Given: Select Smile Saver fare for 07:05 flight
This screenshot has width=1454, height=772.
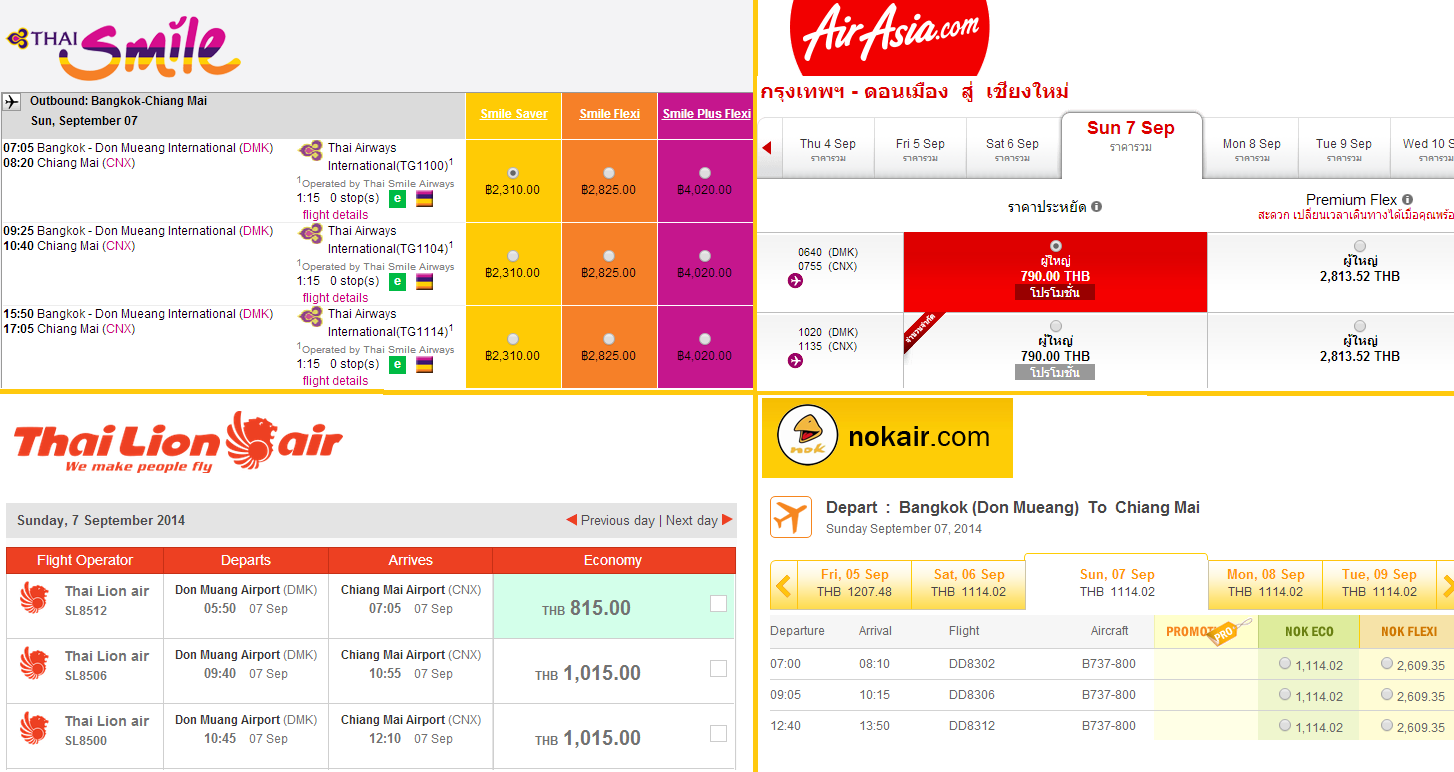Looking at the screenshot, I should [513, 173].
